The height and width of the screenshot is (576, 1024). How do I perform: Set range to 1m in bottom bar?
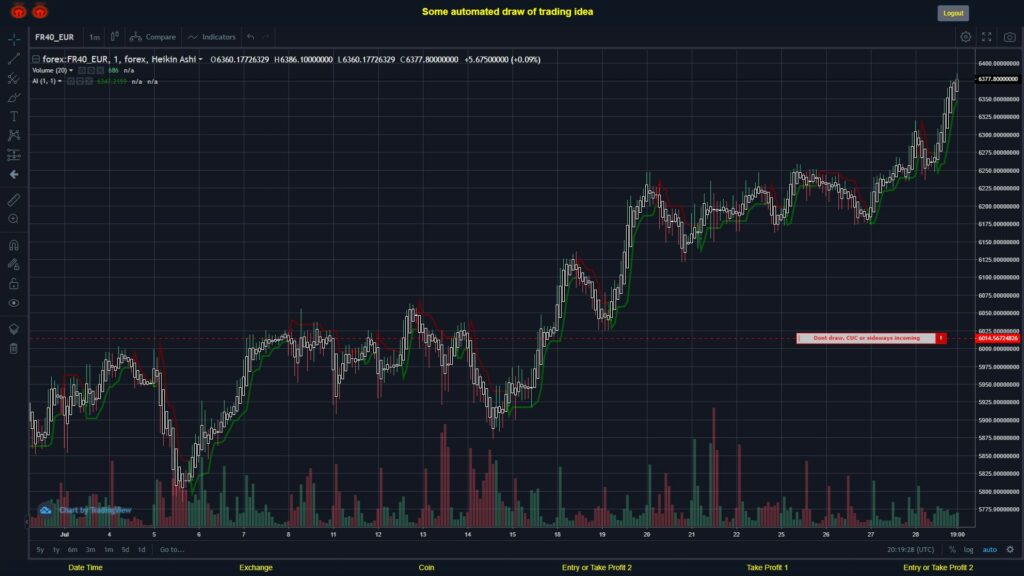[x=108, y=550]
